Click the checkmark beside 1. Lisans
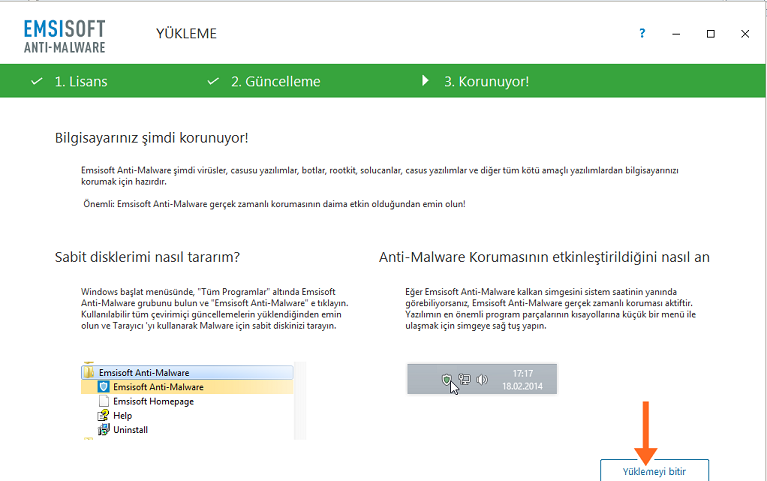 [x=37, y=81]
